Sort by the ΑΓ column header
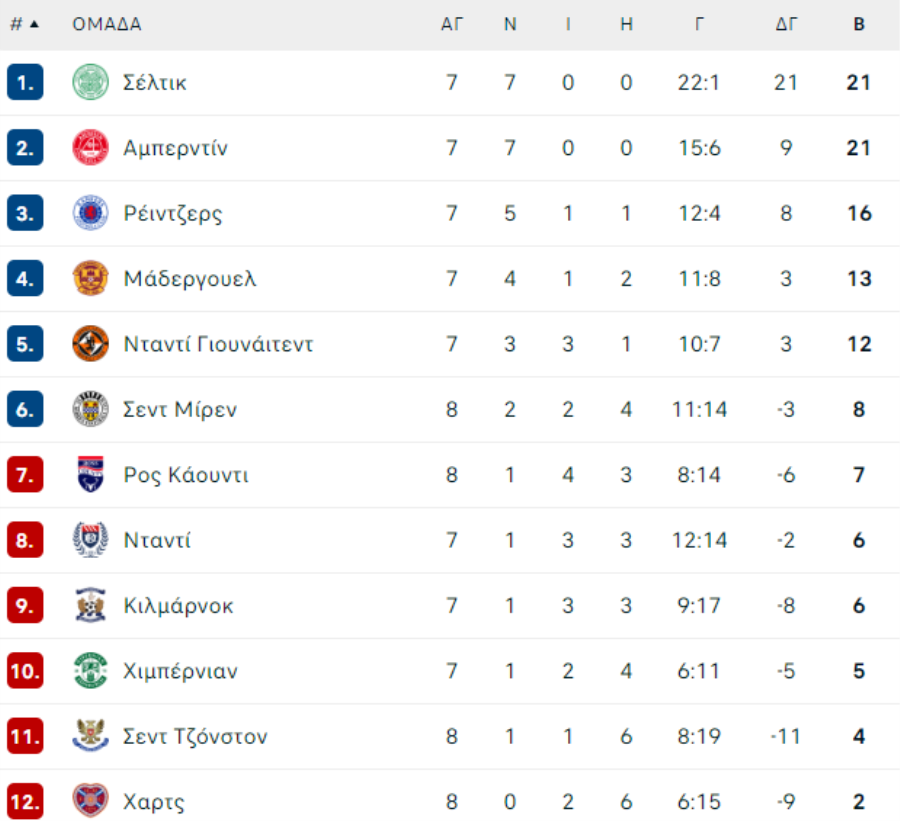The height and width of the screenshot is (821, 900). (x=452, y=24)
